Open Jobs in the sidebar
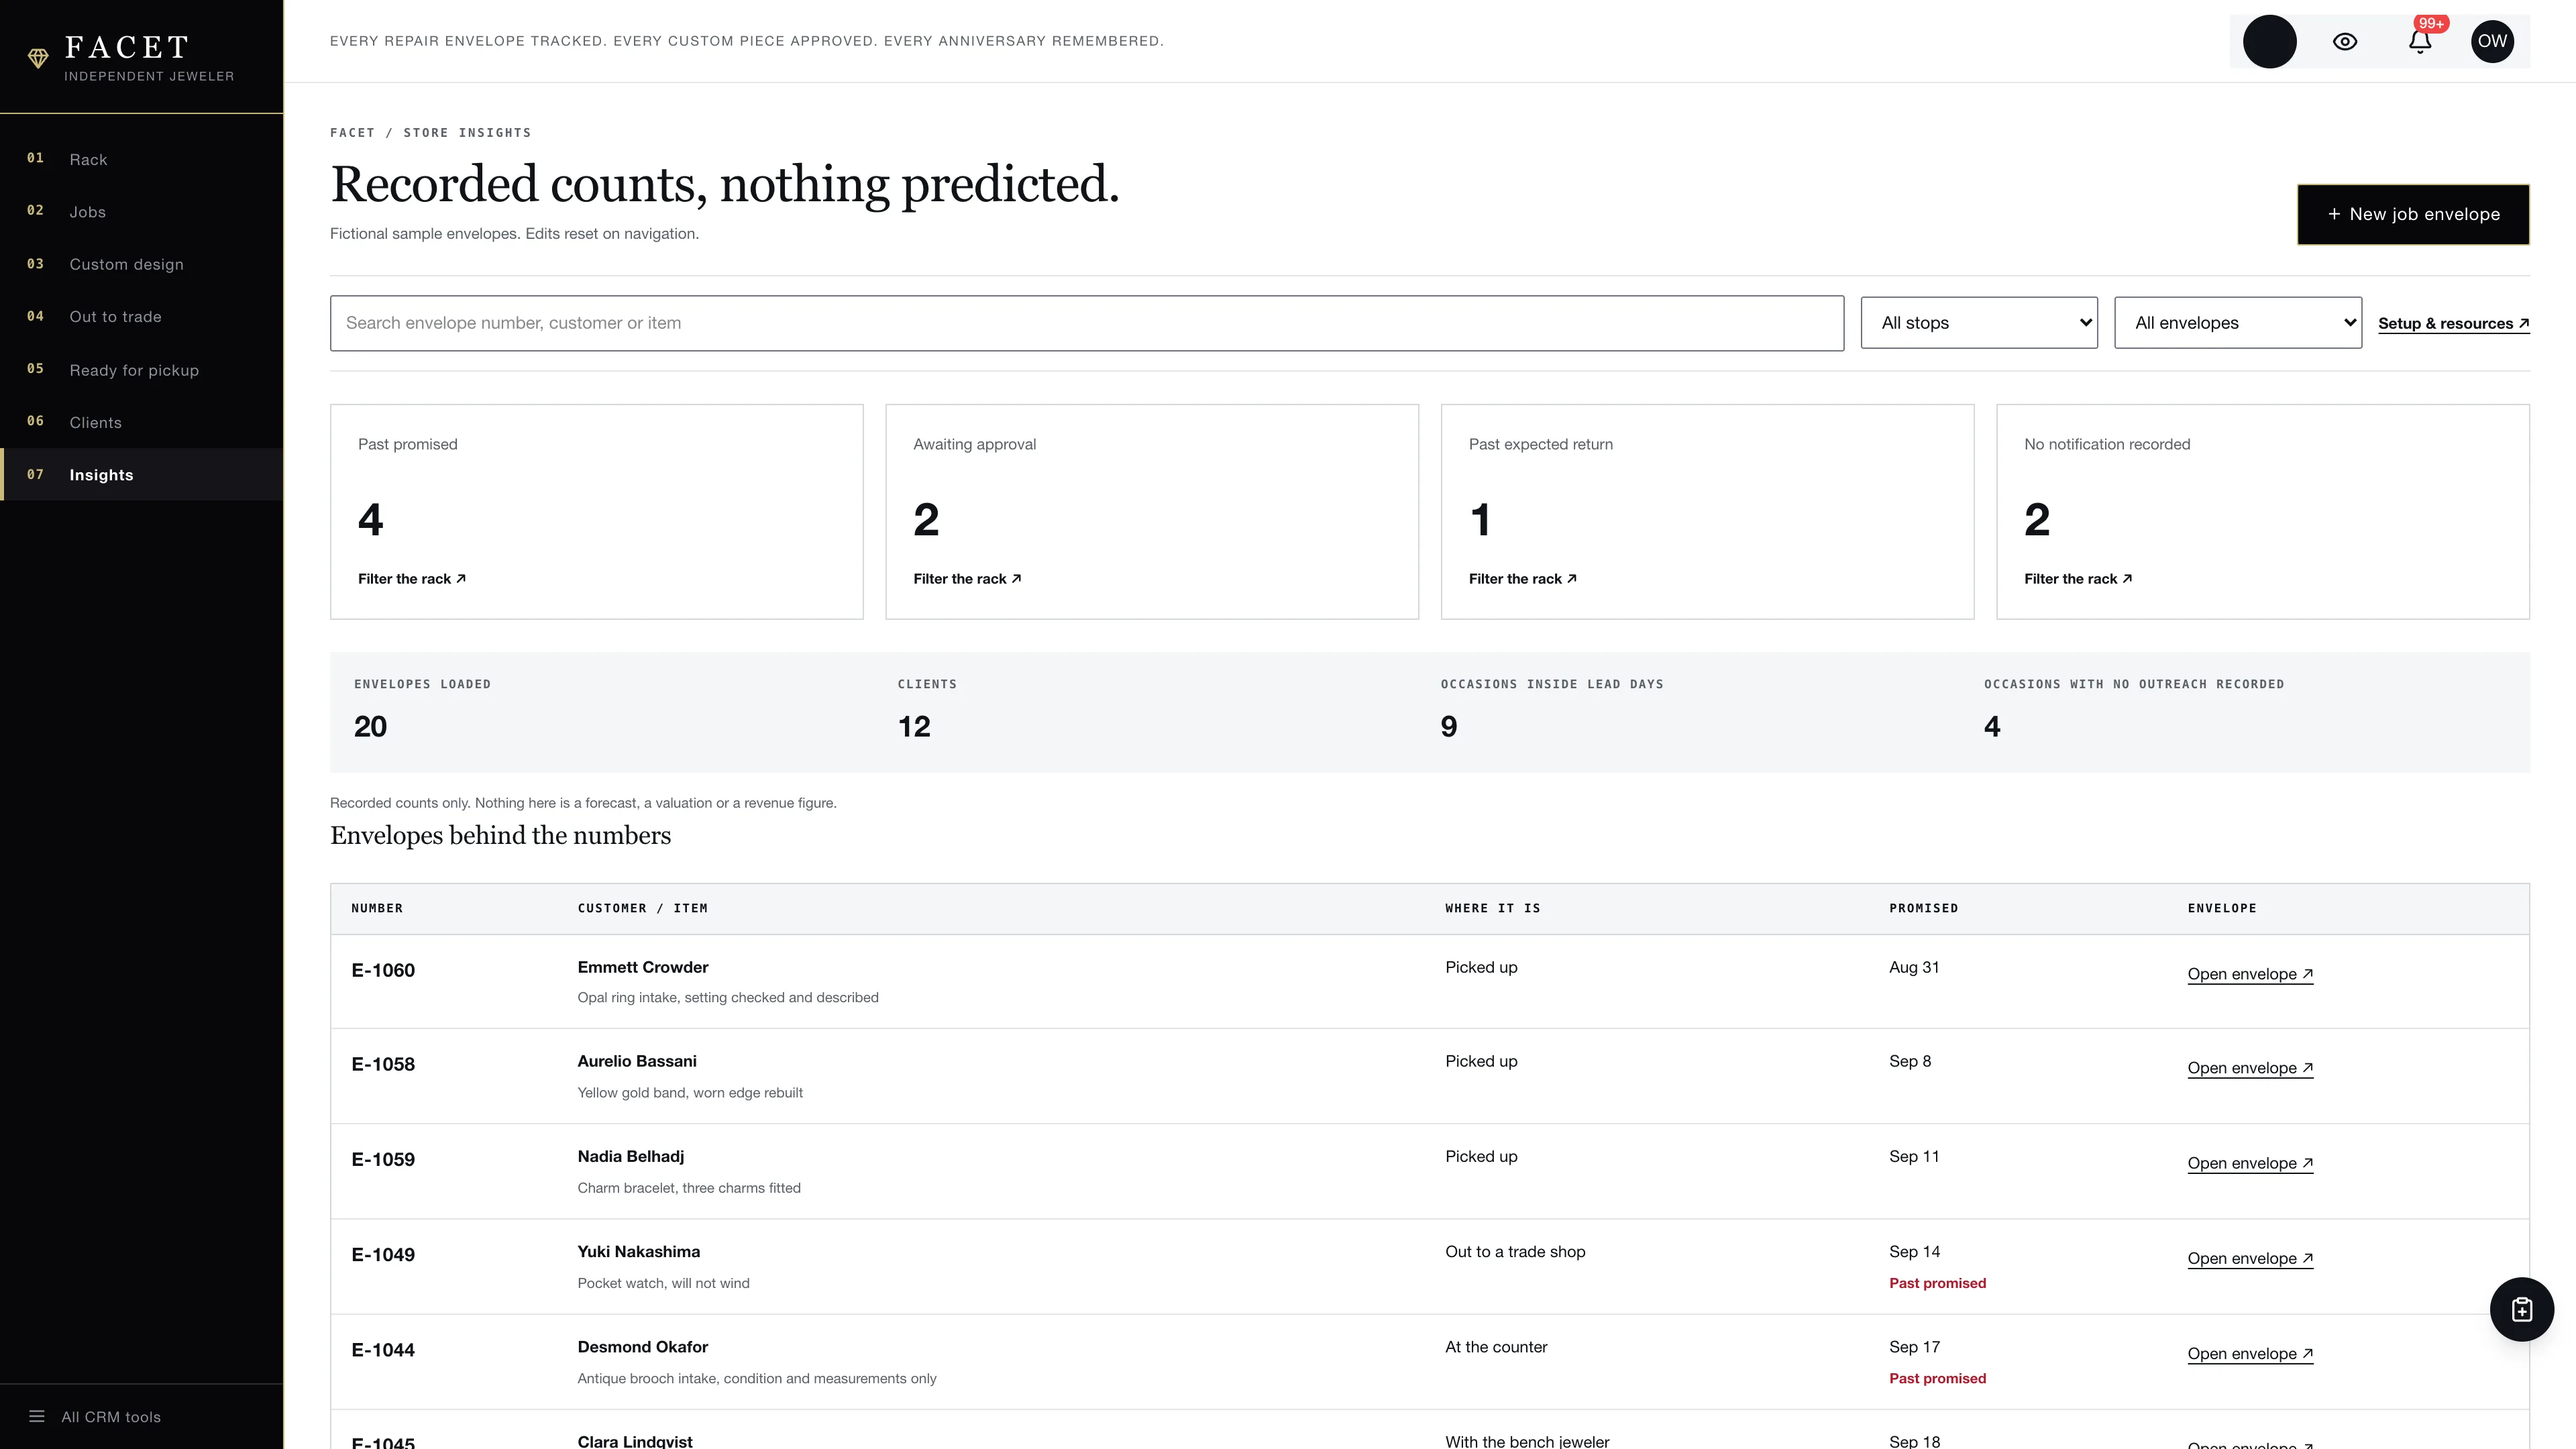The image size is (2576, 1449). [141, 212]
